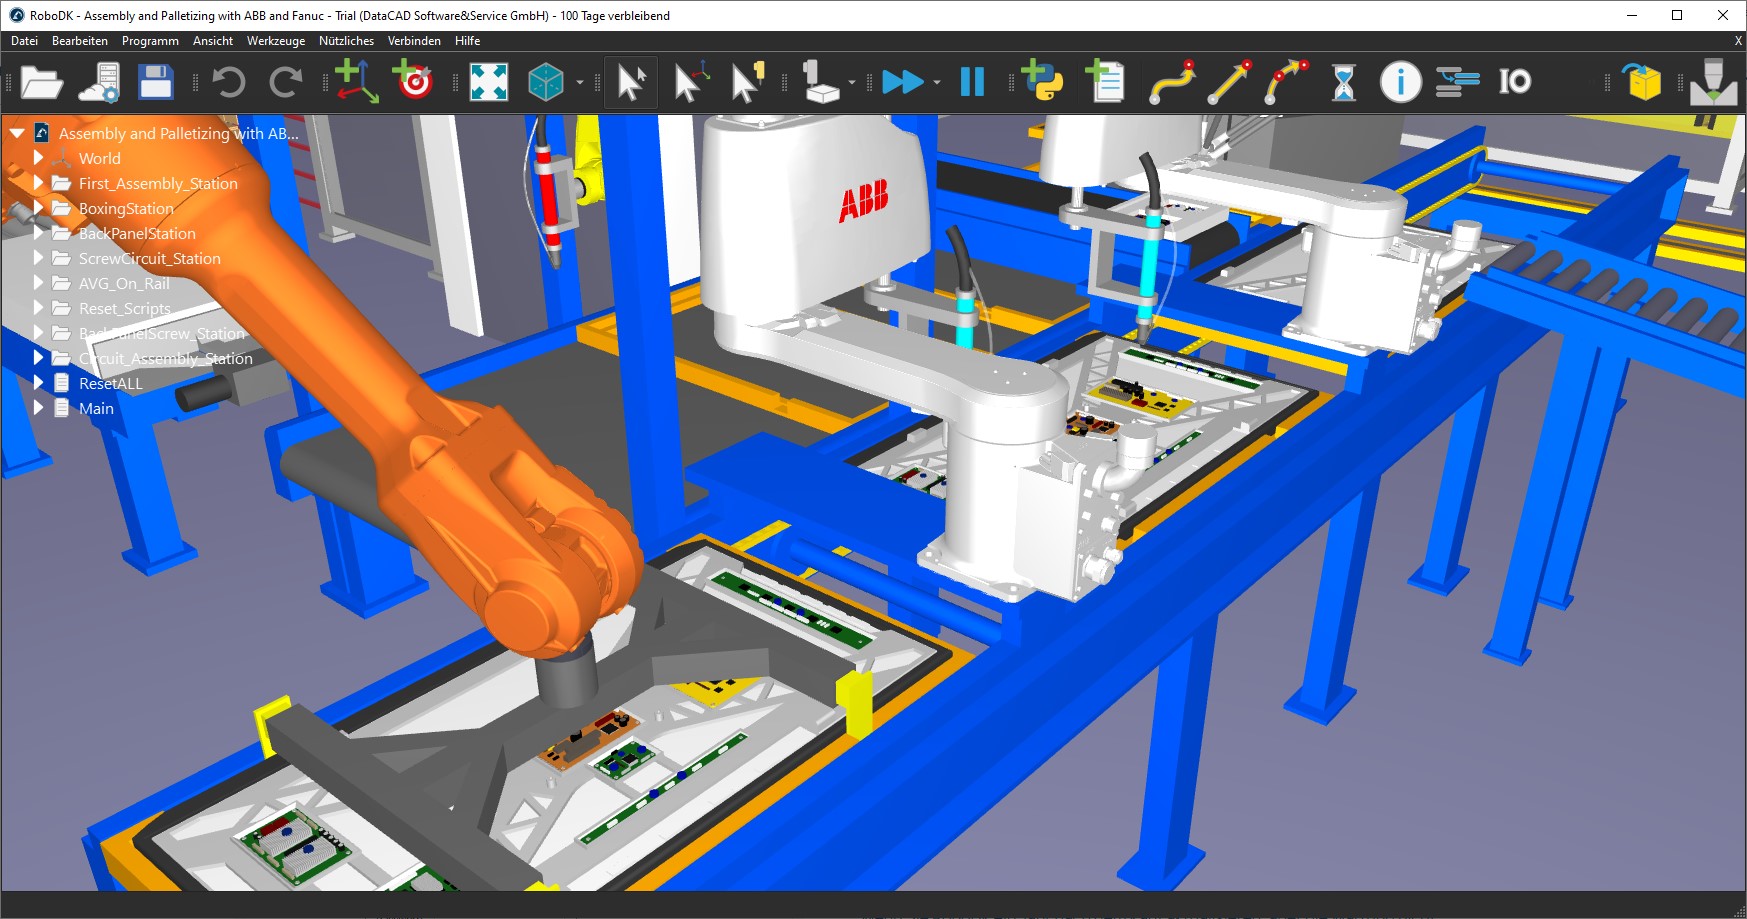Screen dimensions: 1747x919
Task: Open the online library icon
Action: (x=99, y=81)
